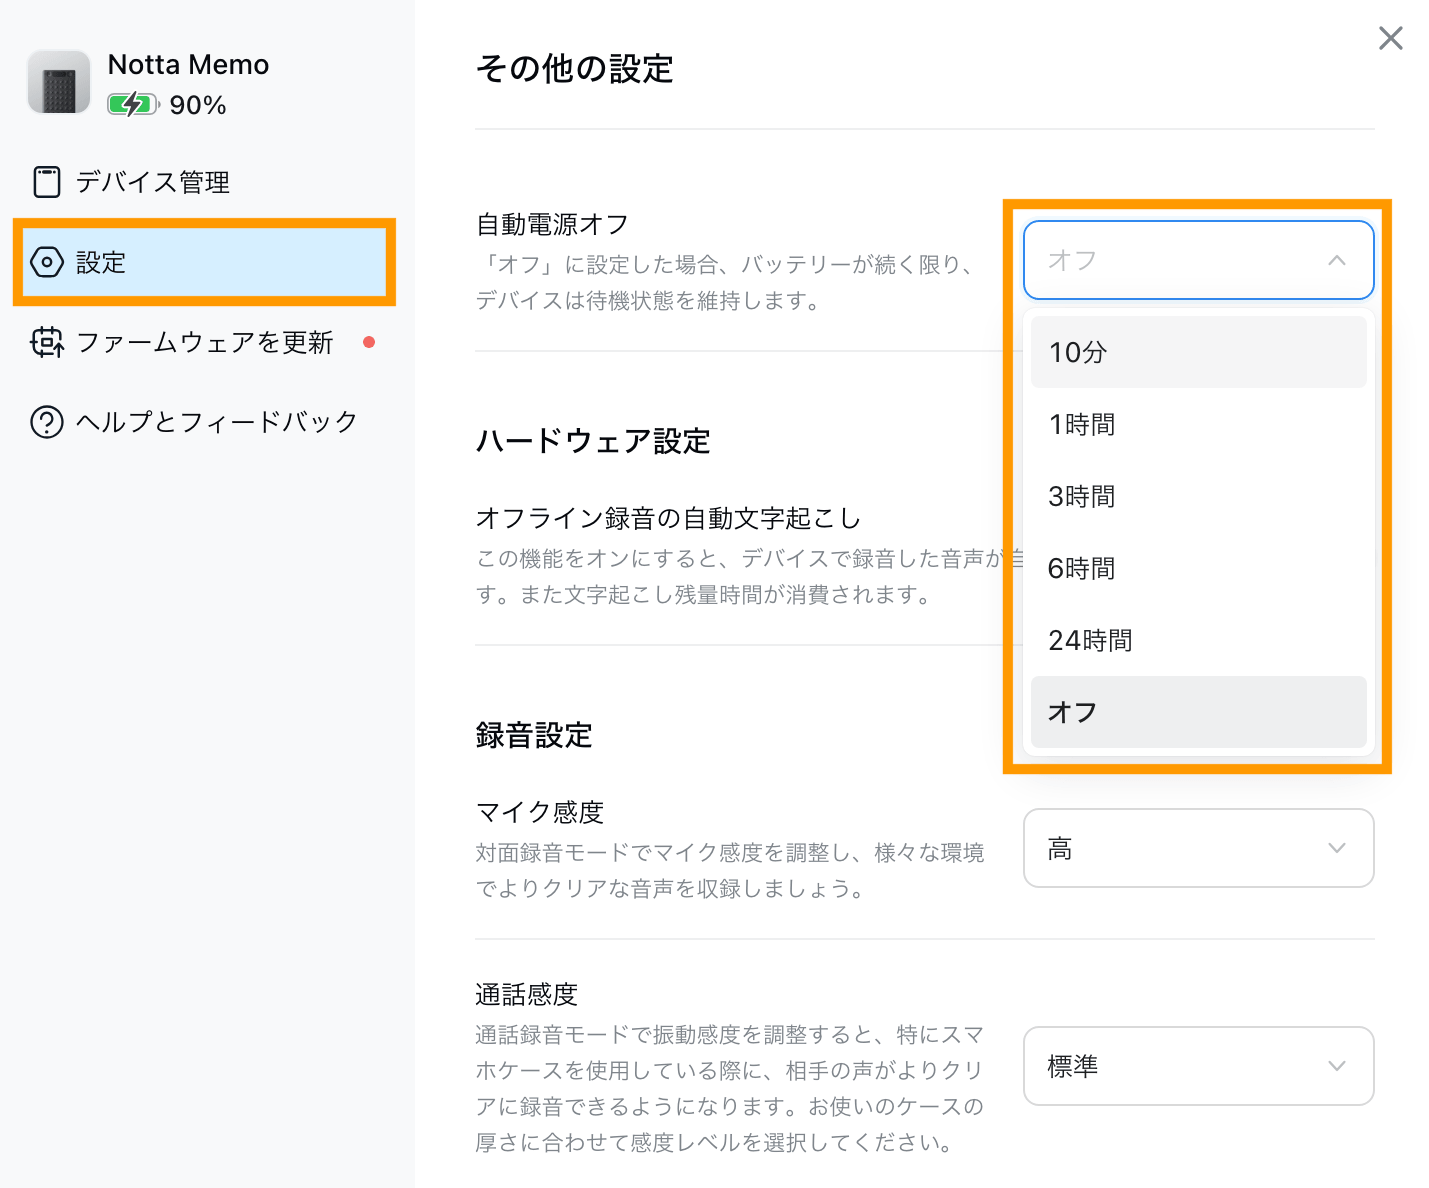
Task: Choose 1時間 auto power off
Action: click(1198, 424)
